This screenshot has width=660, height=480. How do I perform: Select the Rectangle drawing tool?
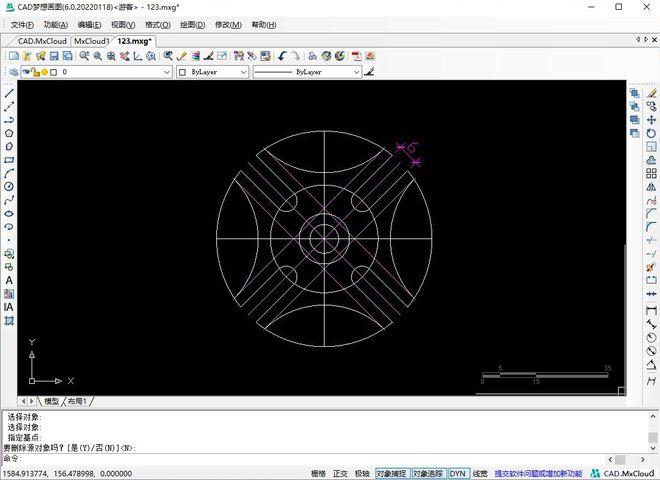[x=9, y=159]
